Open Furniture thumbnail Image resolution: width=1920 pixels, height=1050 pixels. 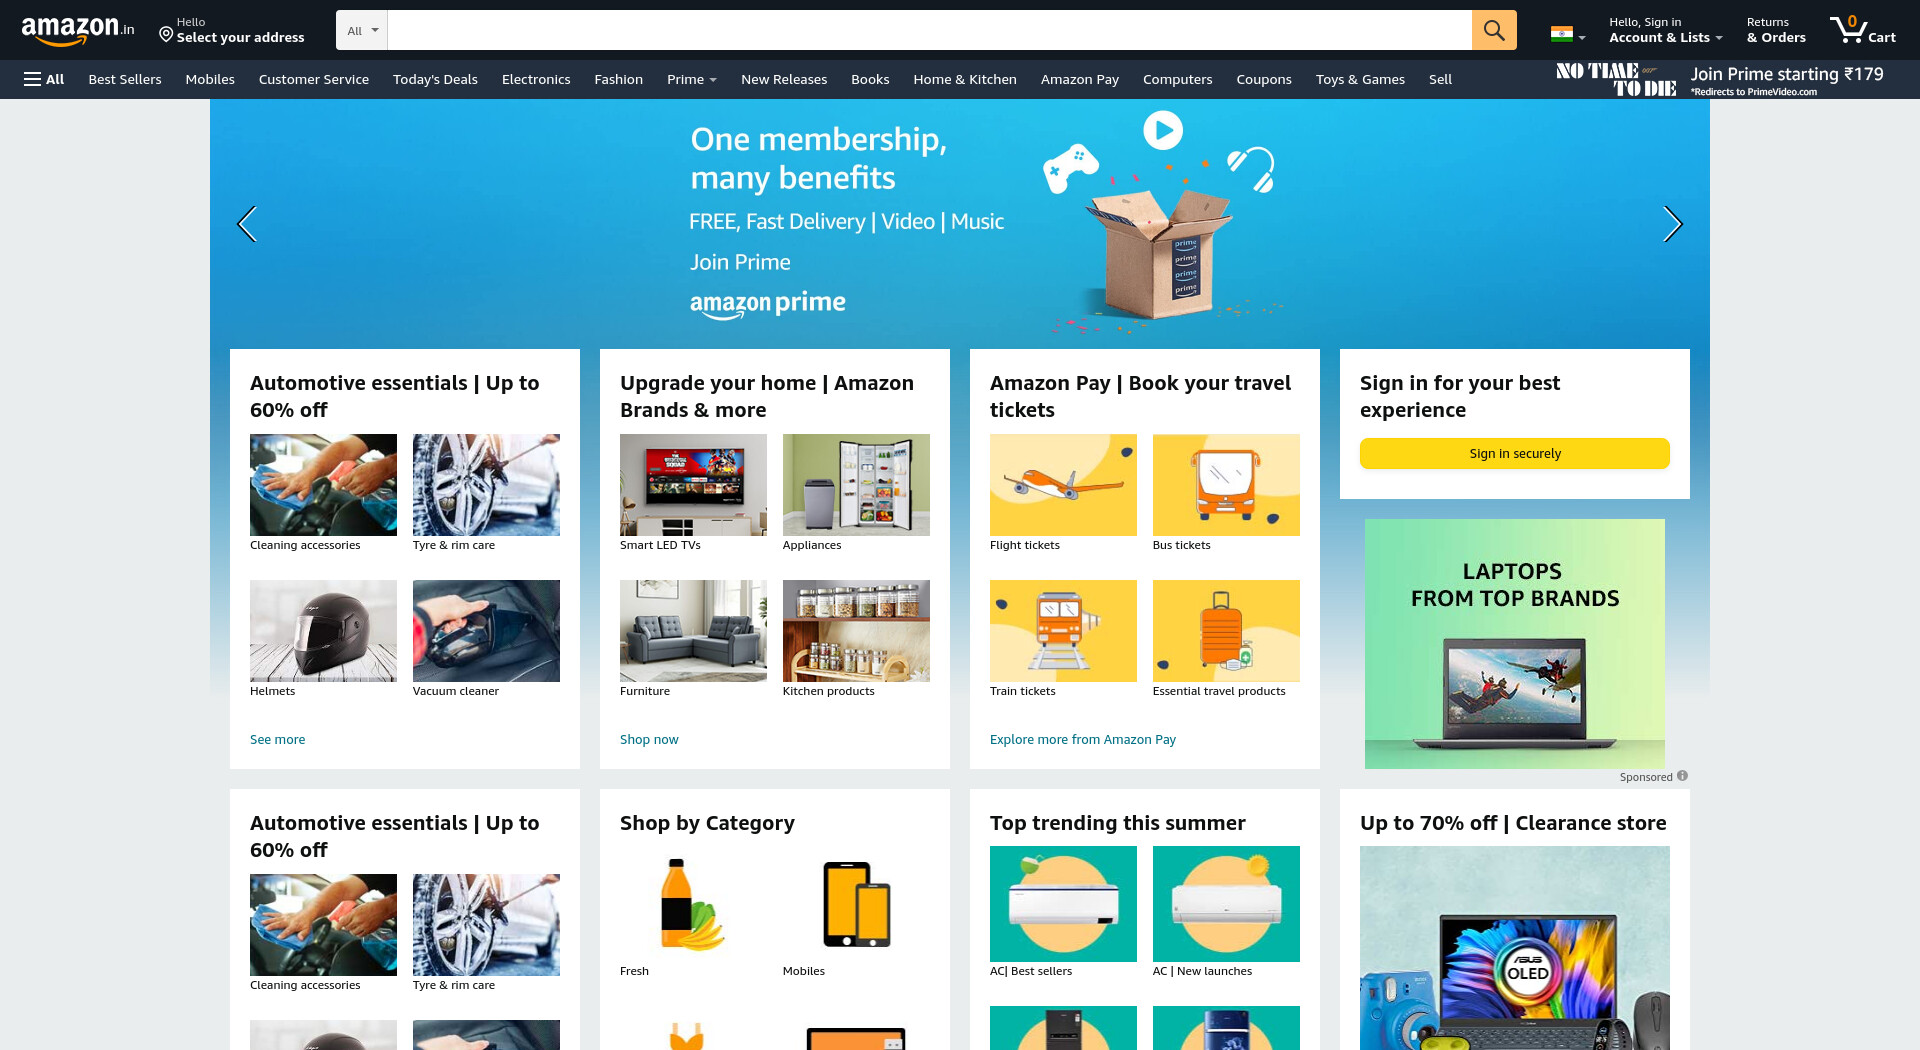point(693,631)
